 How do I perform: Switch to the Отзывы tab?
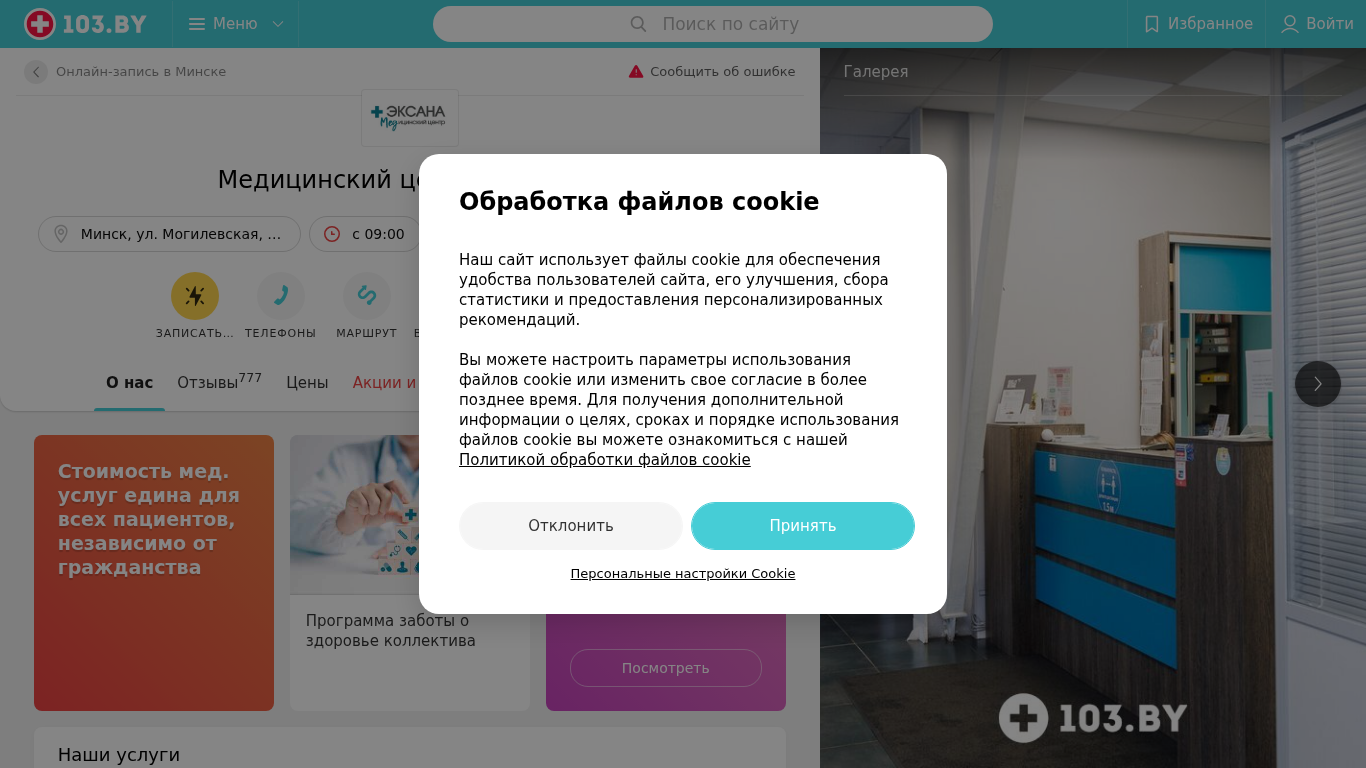coord(219,382)
